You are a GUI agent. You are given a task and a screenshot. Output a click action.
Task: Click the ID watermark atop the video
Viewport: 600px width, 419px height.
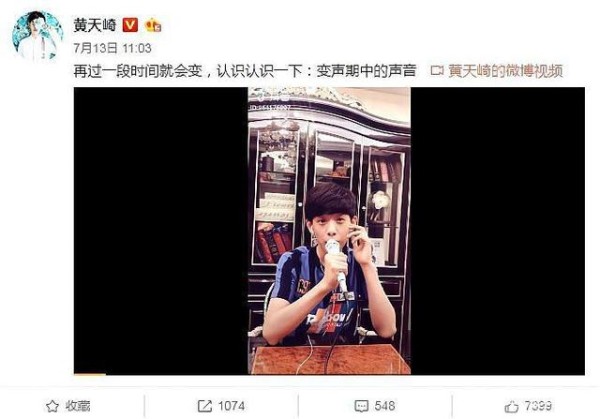(x=270, y=108)
